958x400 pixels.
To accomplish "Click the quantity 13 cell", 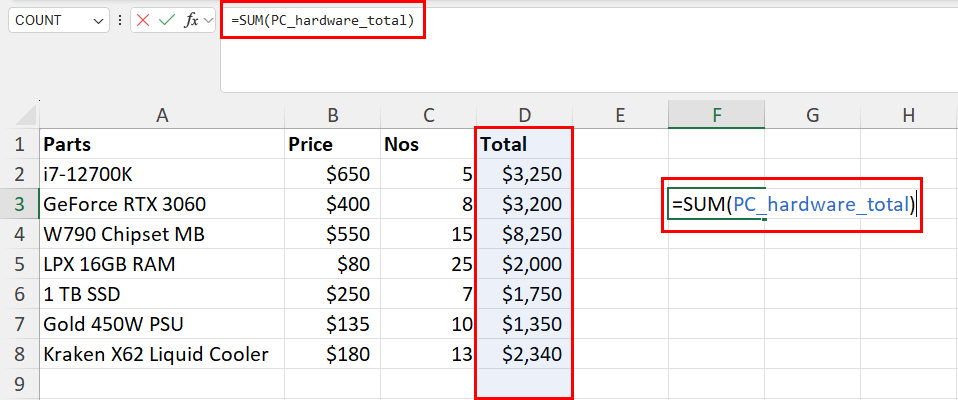I will (x=428, y=354).
